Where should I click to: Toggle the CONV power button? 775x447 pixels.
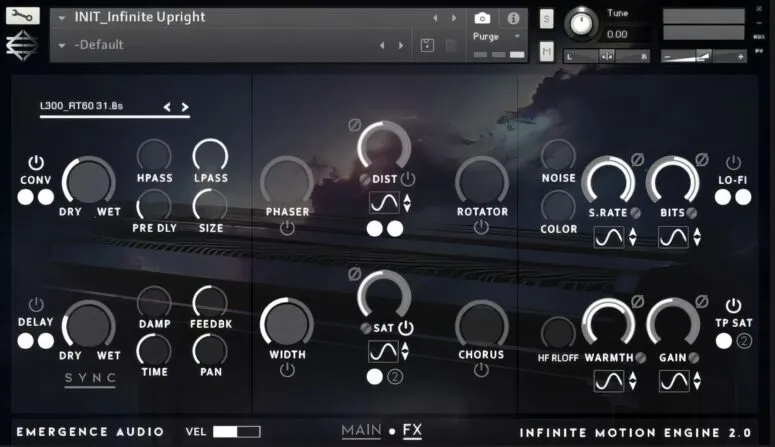[x=36, y=162]
